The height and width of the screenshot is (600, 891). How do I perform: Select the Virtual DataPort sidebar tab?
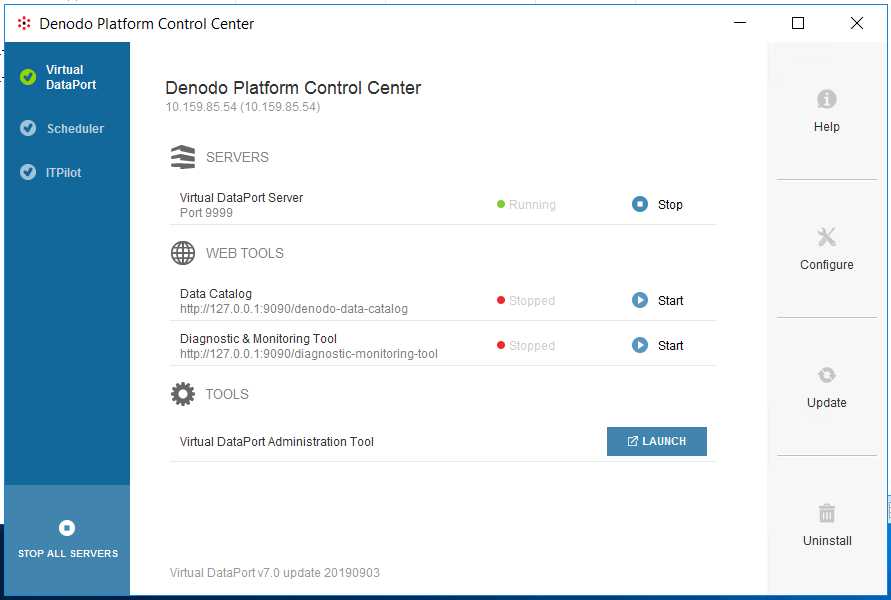pos(67,77)
